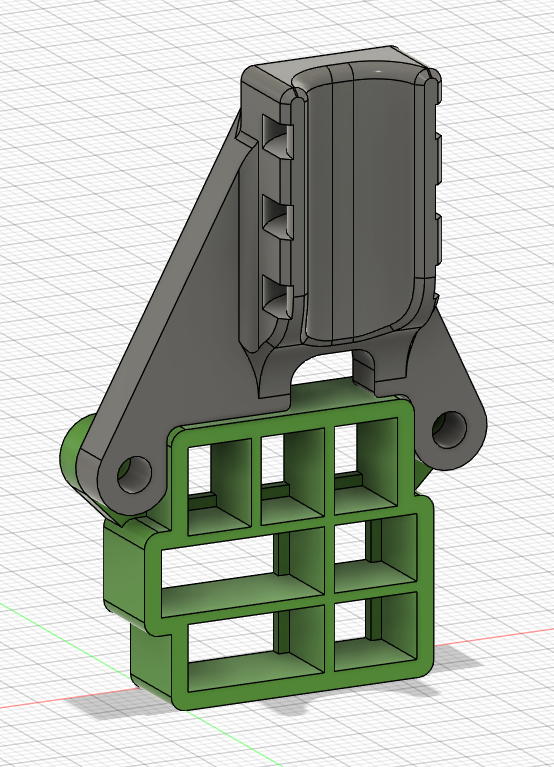Select the top notch on the clip's left side

[276, 137]
